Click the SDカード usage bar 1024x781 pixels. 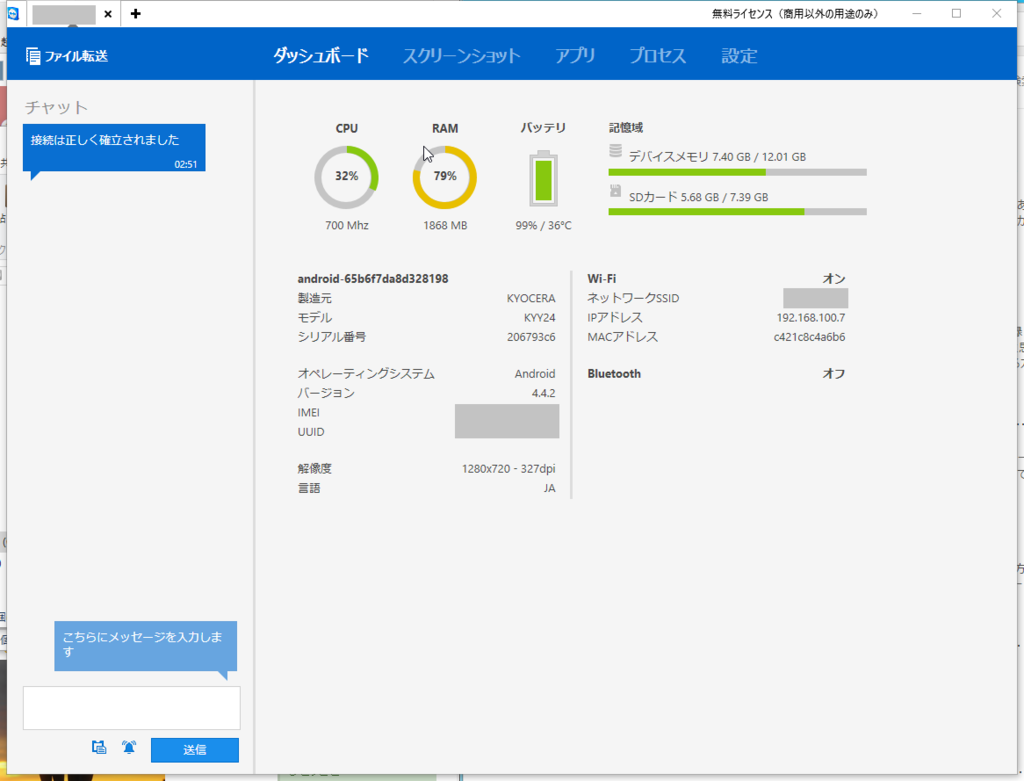coord(737,212)
